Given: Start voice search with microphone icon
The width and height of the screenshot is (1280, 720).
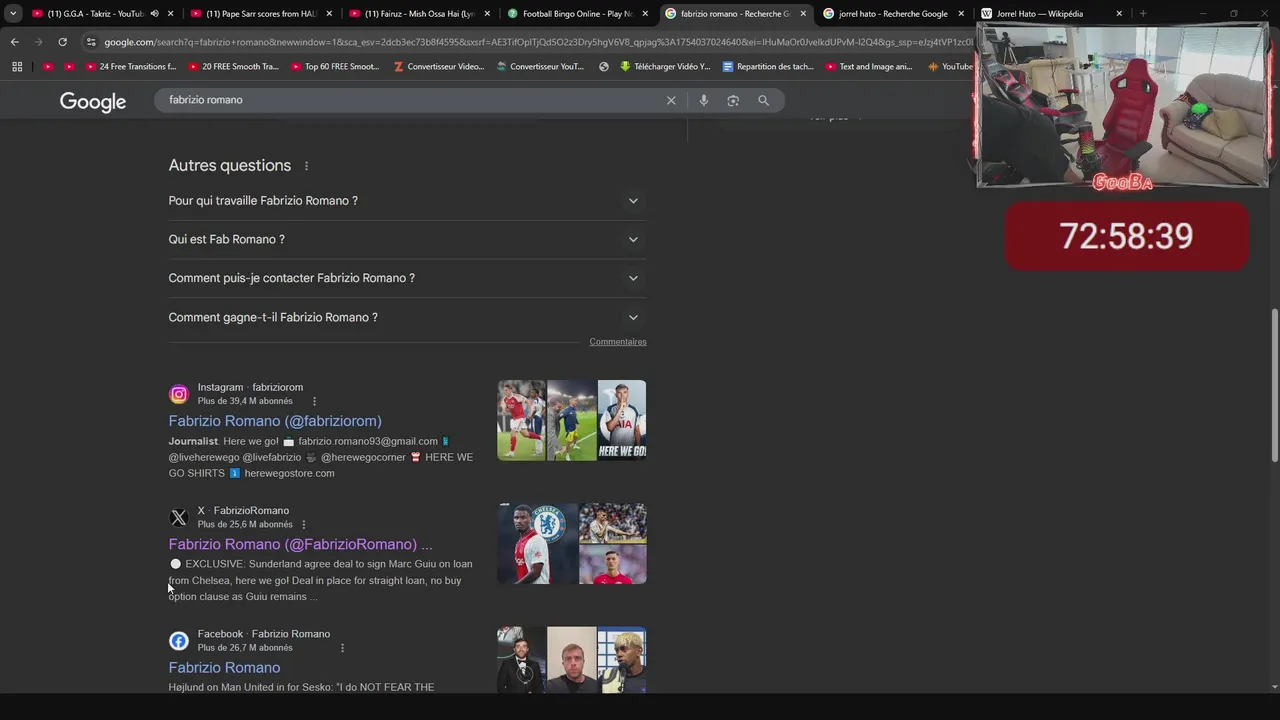Looking at the screenshot, I should point(704,100).
